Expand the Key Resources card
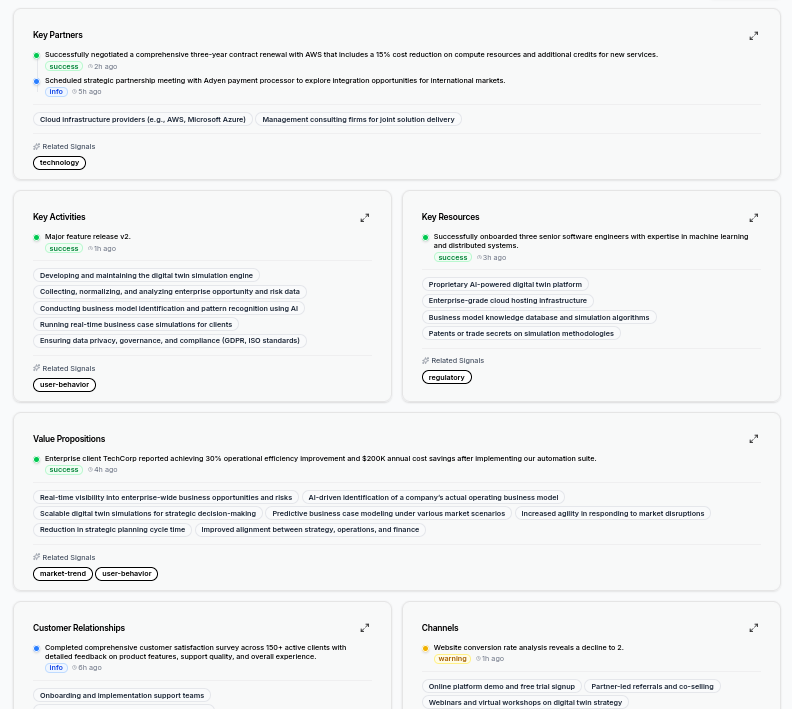The height and width of the screenshot is (709, 792). point(753,218)
